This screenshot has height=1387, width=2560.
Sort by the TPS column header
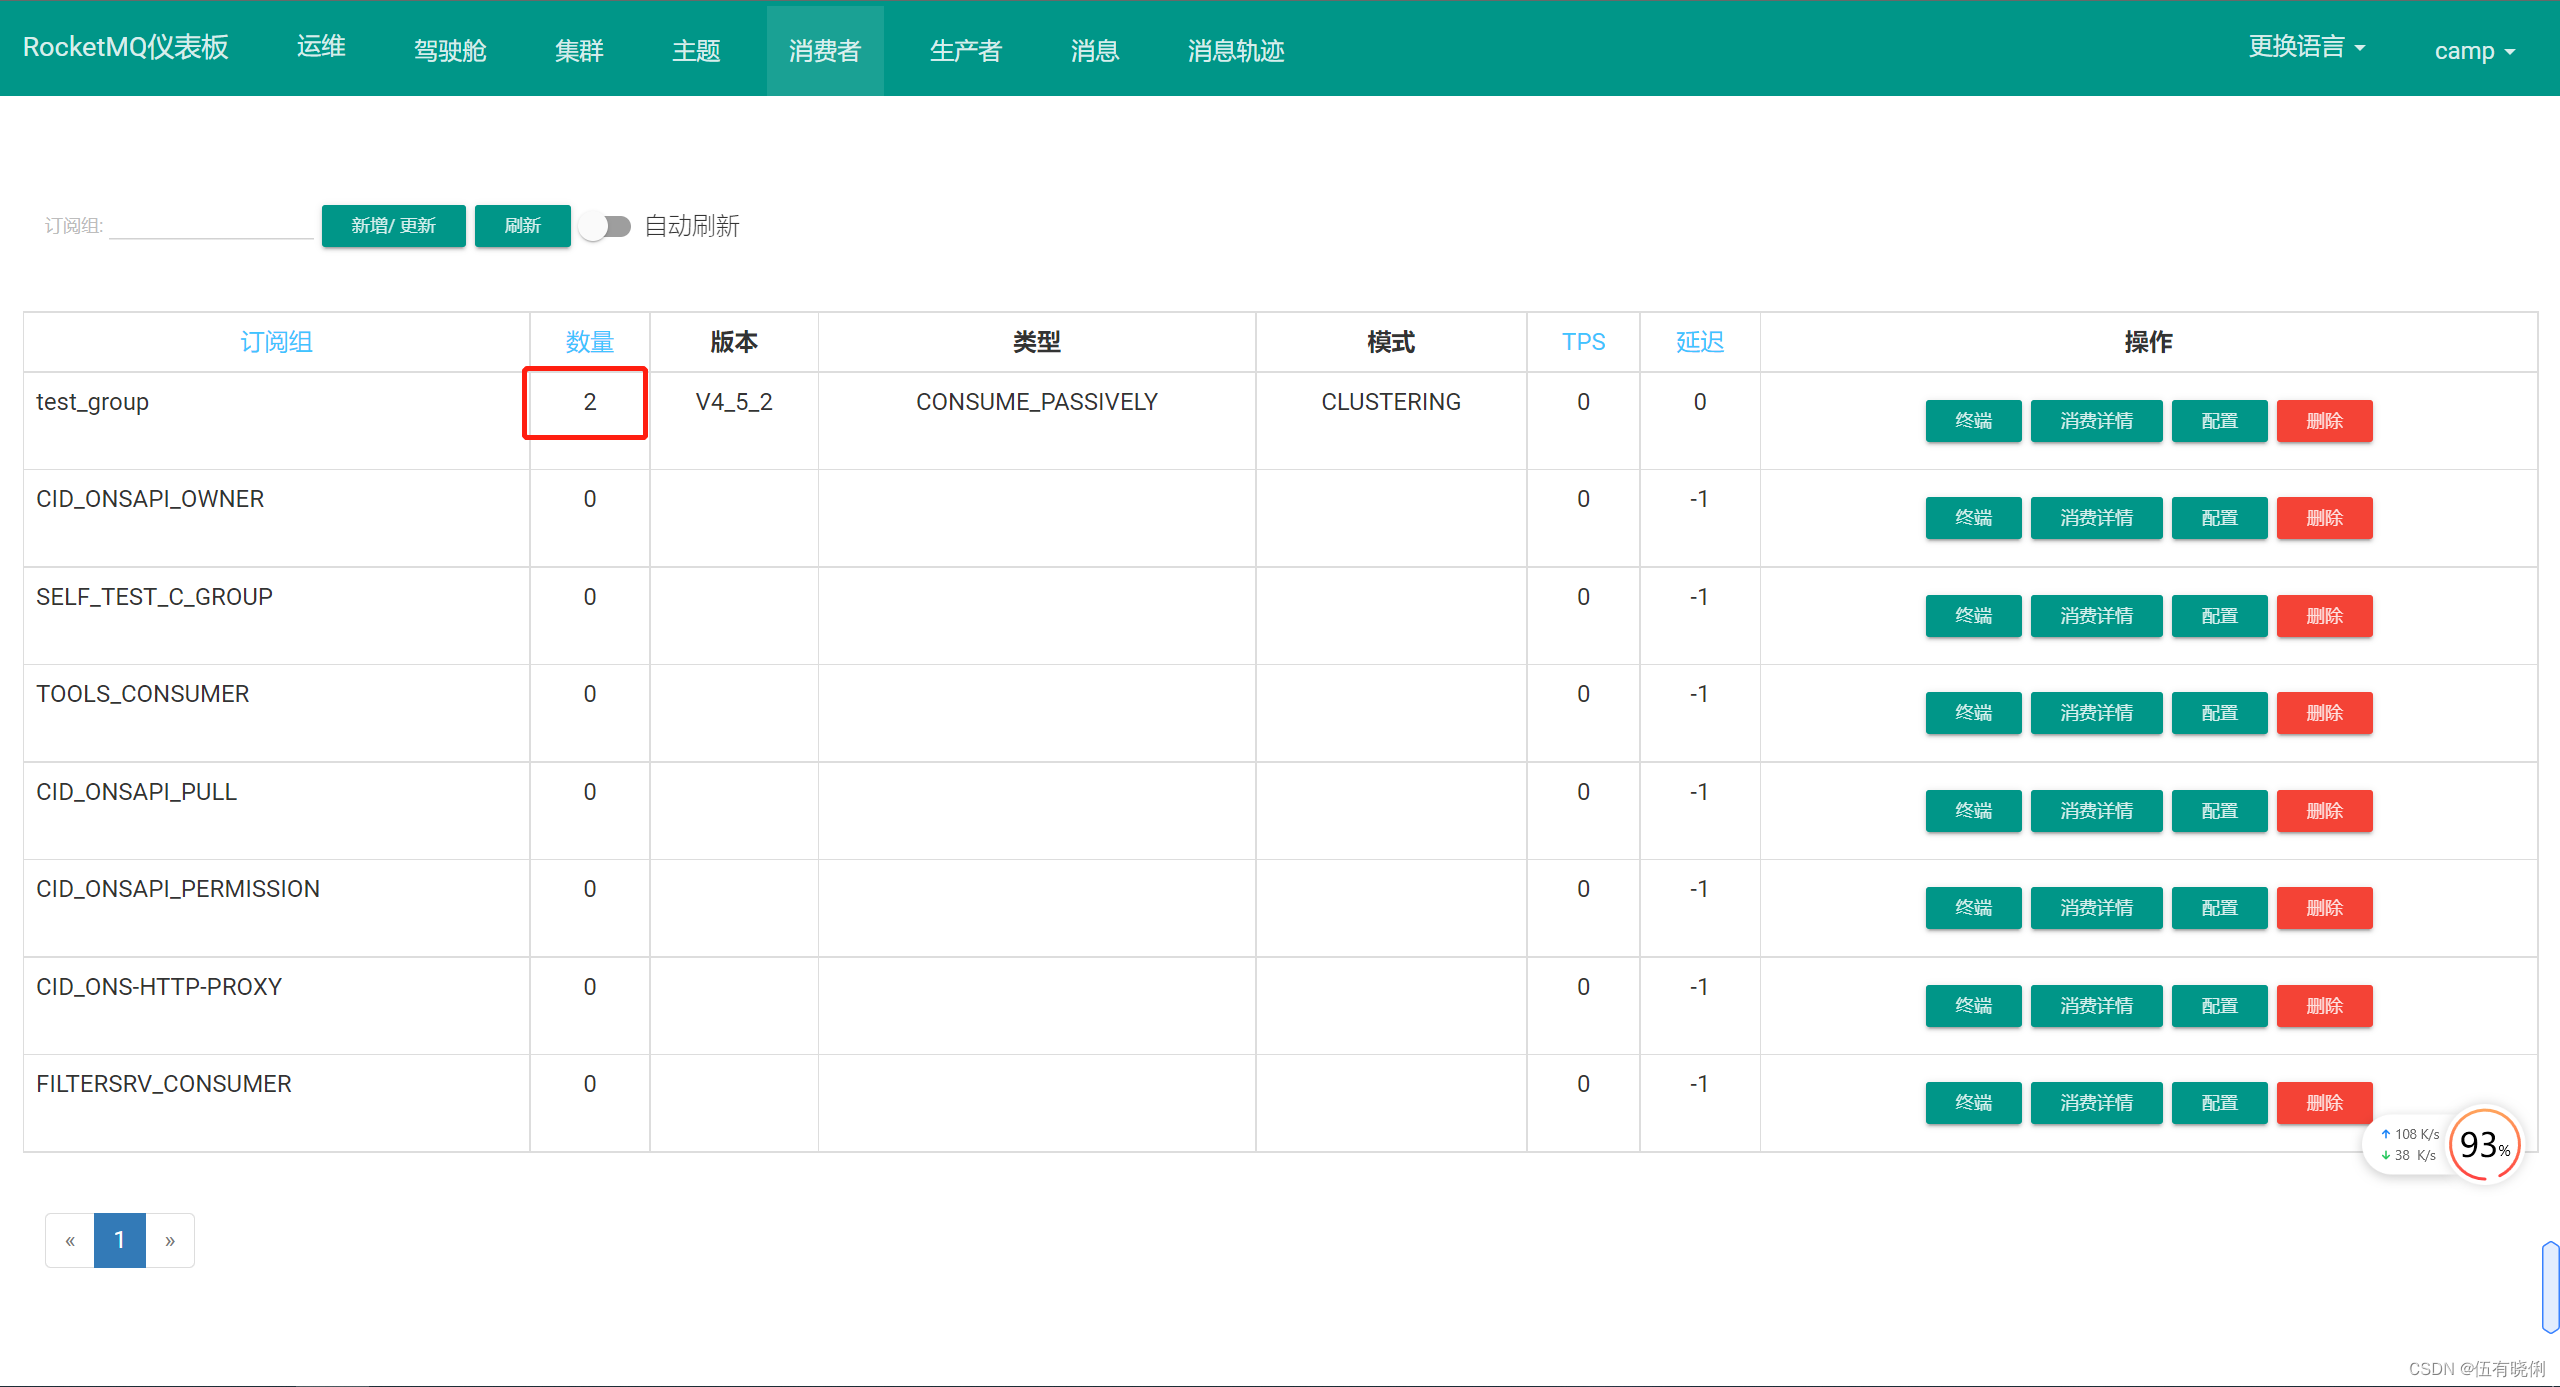(x=1583, y=342)
